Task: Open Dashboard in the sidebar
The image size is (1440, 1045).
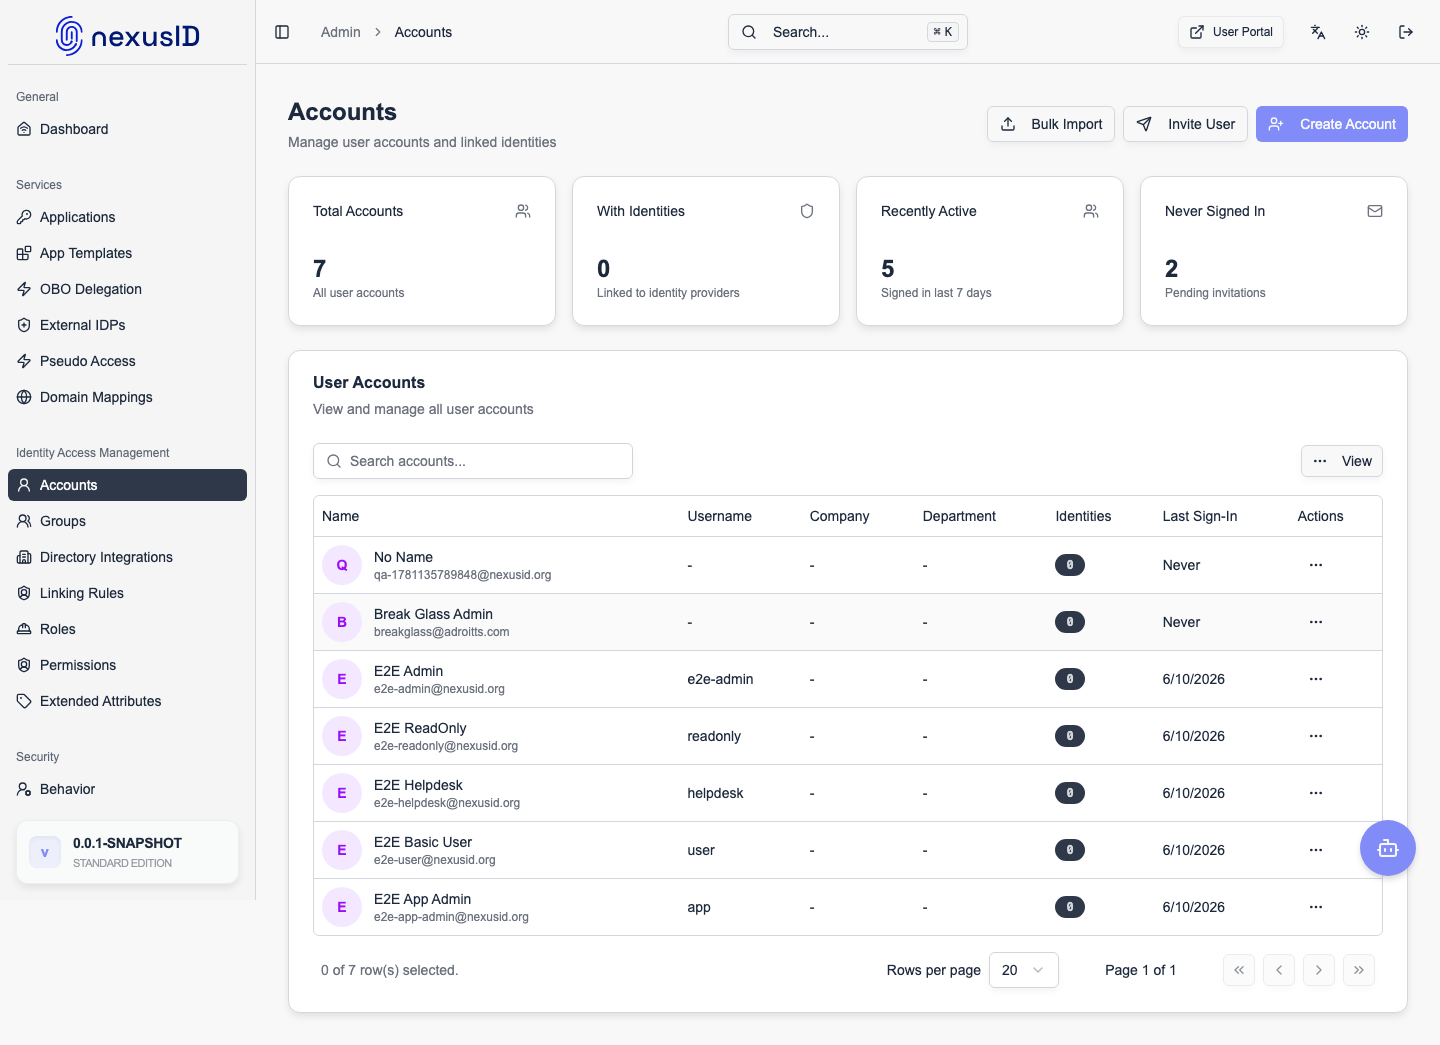Action: pos(127,129)
